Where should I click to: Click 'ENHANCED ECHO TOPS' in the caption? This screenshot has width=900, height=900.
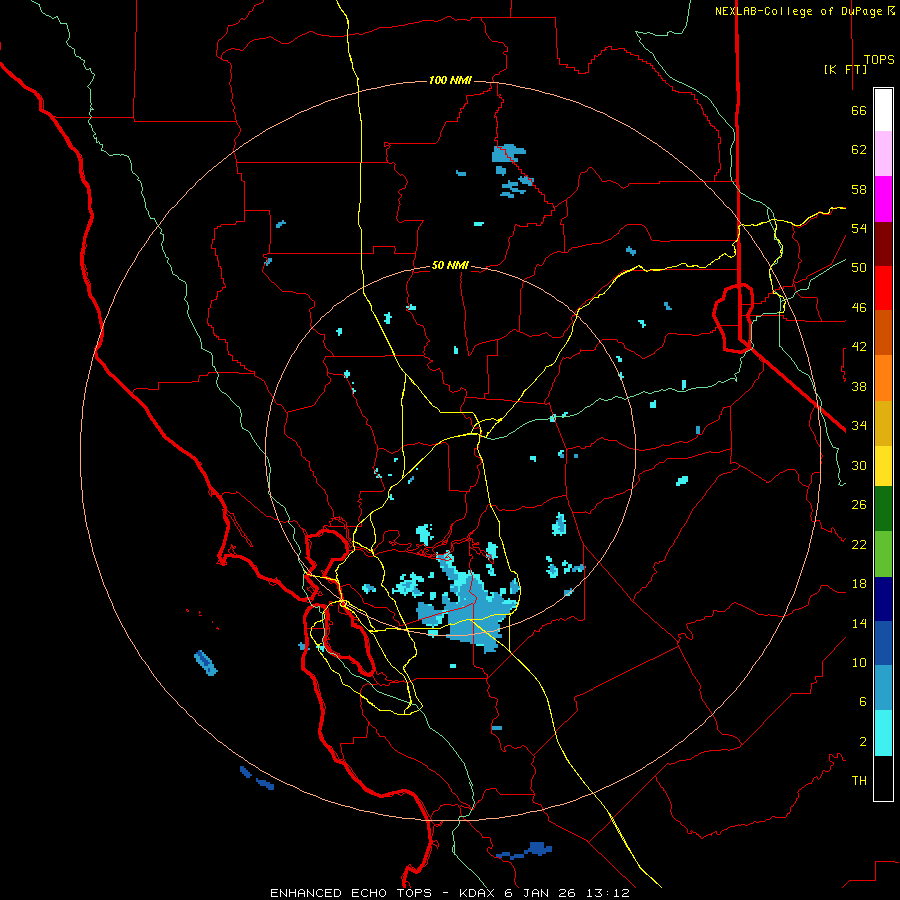click(x=351, y=893)
